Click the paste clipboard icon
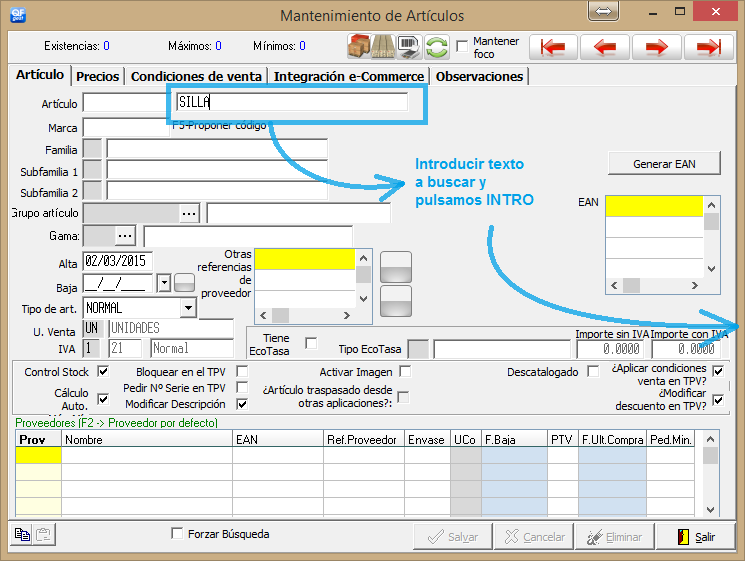The height and width of the screenshot is (561, 745). [x=43, y=534]
